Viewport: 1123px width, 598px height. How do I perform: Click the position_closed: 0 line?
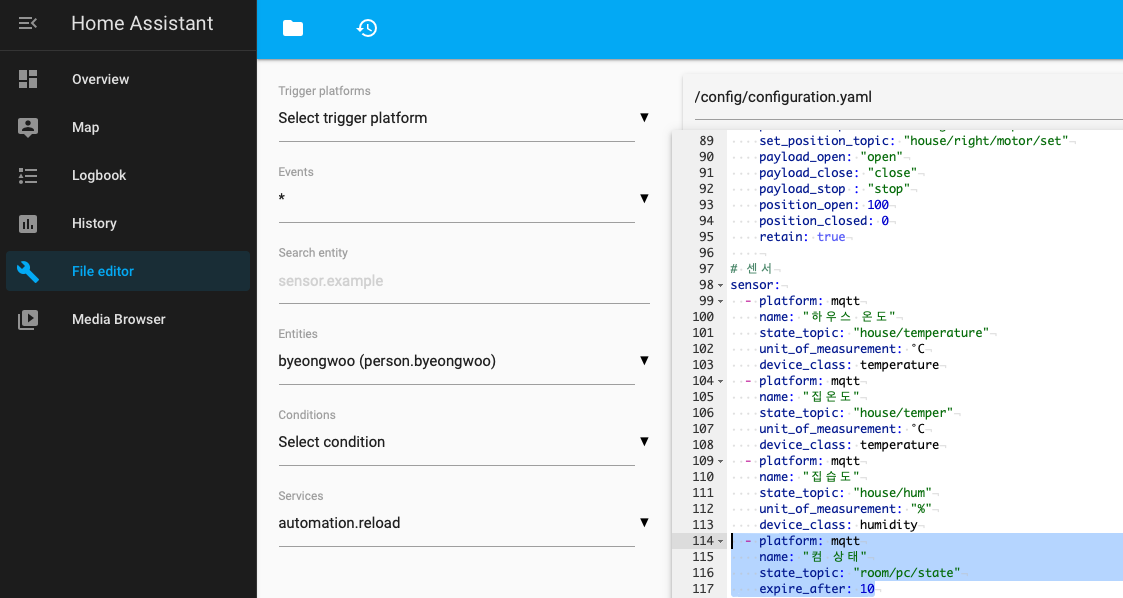pos(824,221)
